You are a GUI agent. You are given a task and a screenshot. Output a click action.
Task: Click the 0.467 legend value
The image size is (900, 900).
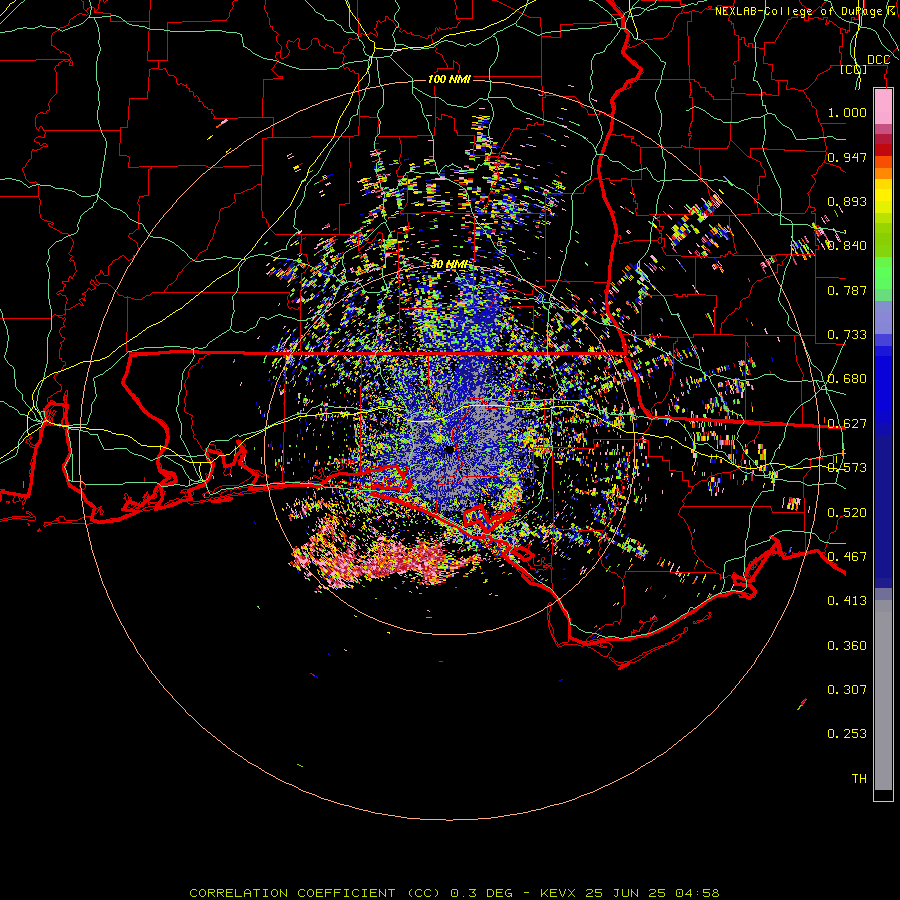pos(847,557)
